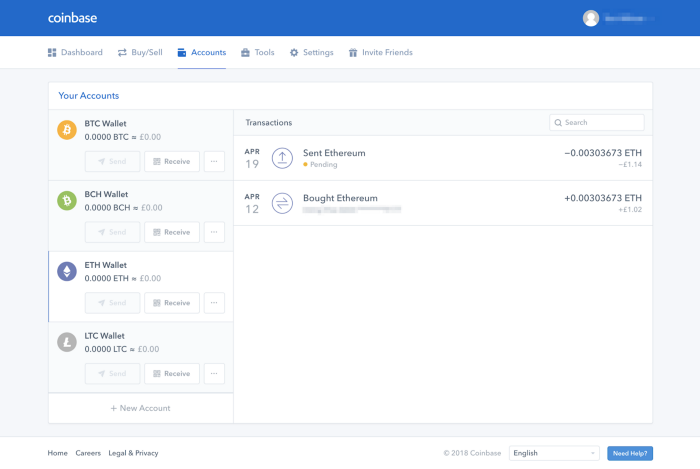
Task: Open more options for LTC Wallet
Action: 214,374
